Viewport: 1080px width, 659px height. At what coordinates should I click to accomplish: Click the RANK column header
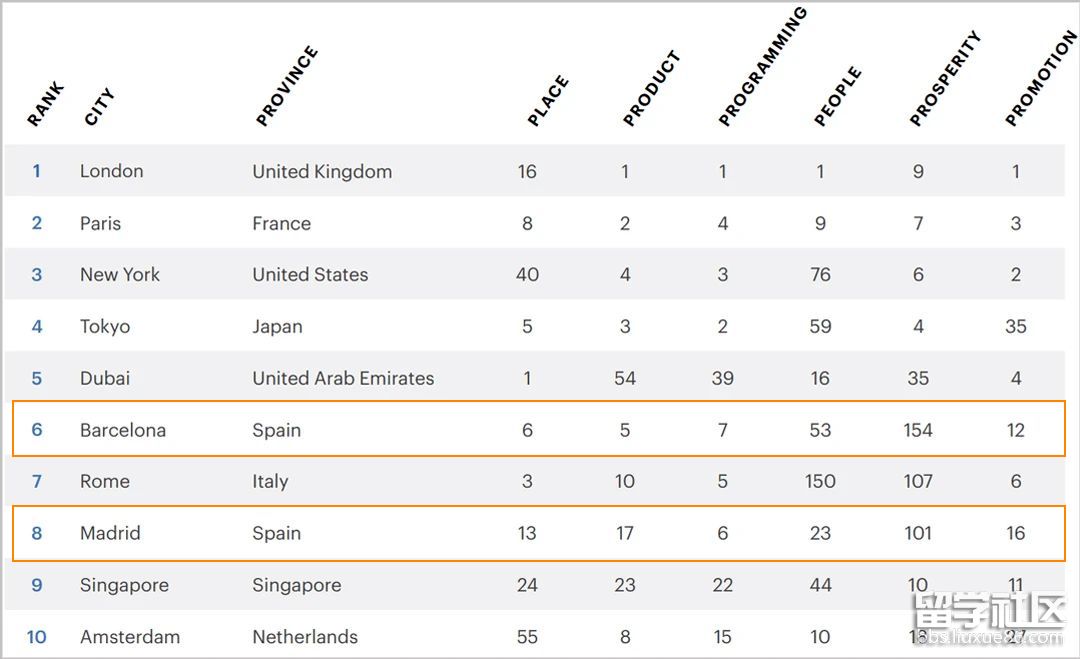[x=45, y=104]
